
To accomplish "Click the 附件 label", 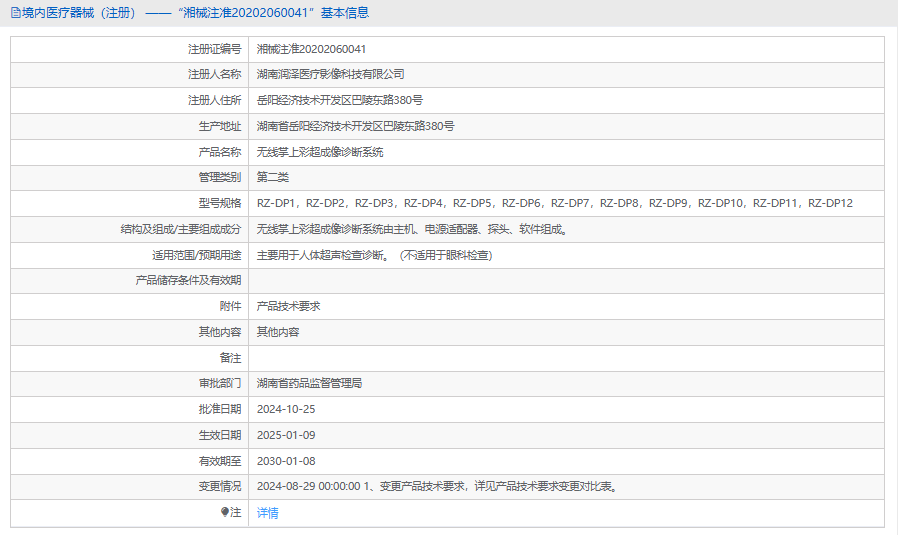I will pyautogui.click(x=230, y=306).
